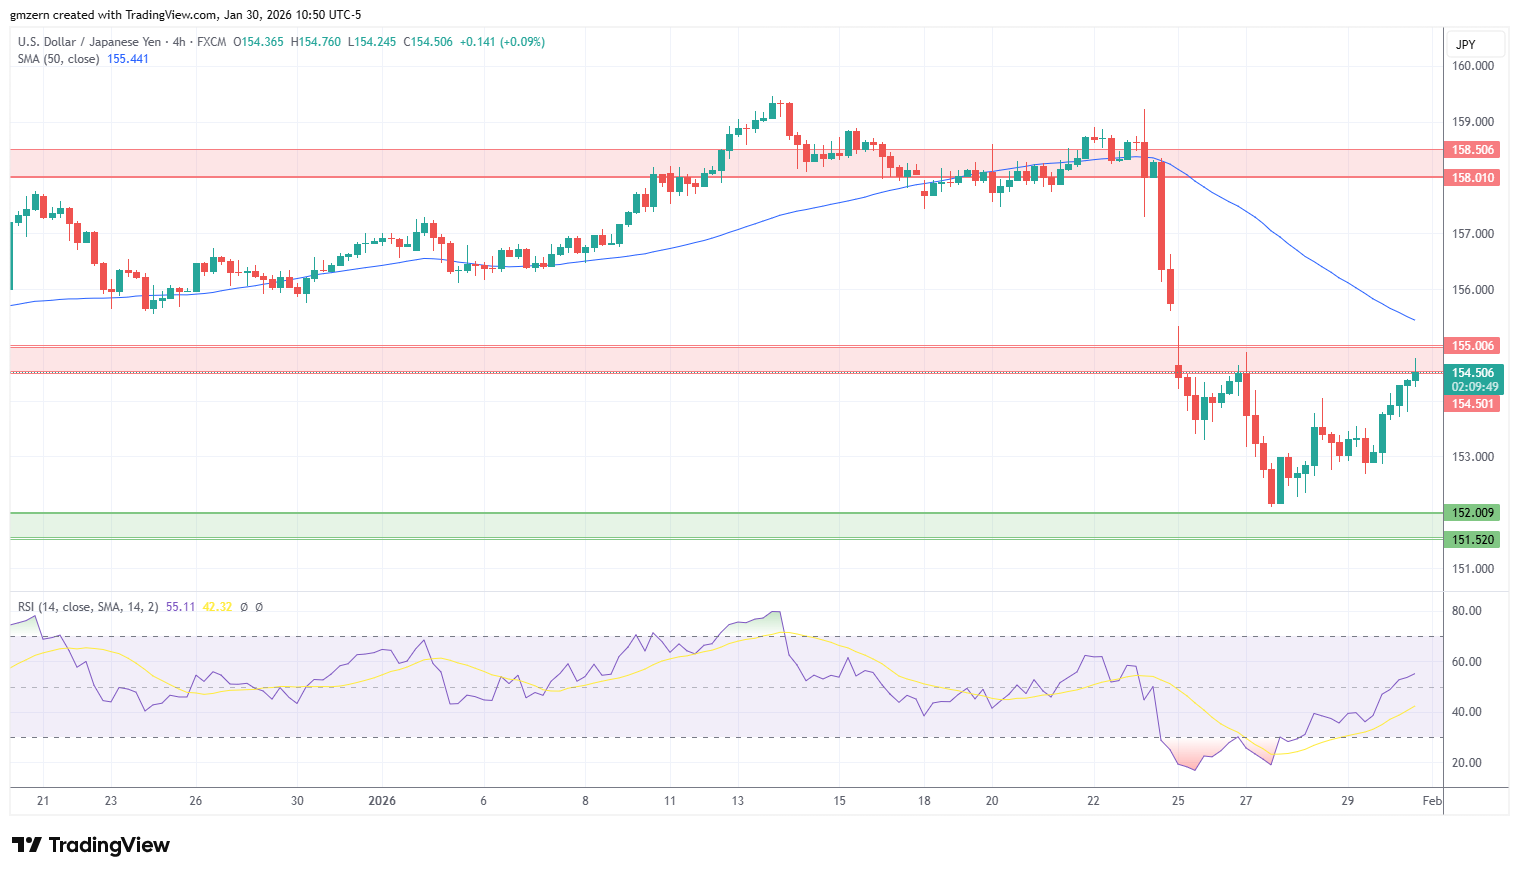Click the 159.000 price axis tick
The height and width of the screenshot is (875, 1519).
1473,122
